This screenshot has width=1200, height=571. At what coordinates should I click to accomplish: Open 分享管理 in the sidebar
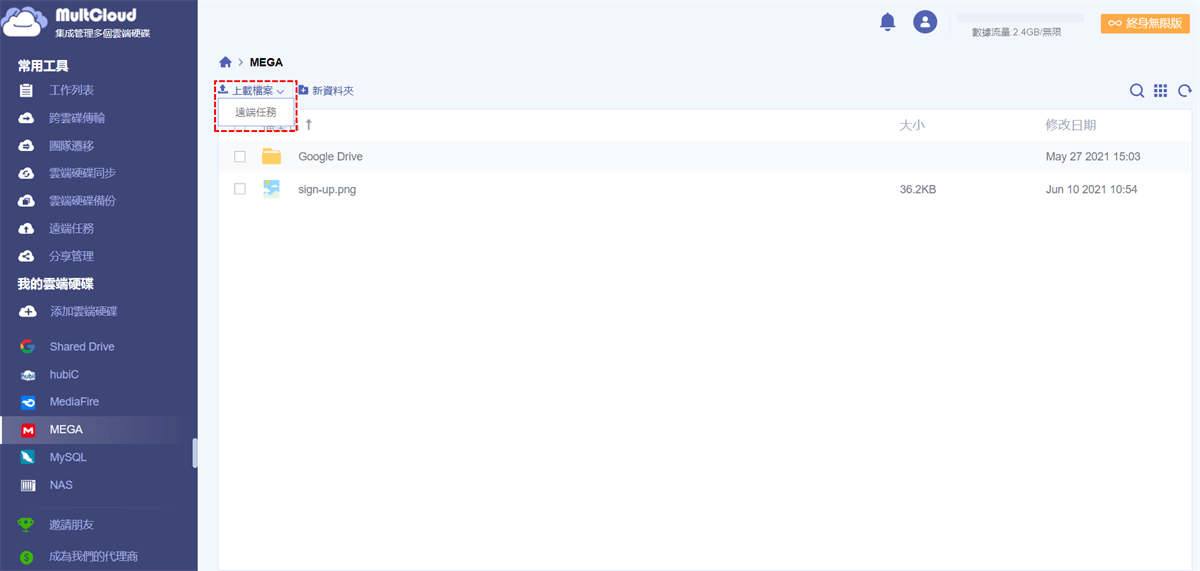pyautogui.click(x=72, y=256)
